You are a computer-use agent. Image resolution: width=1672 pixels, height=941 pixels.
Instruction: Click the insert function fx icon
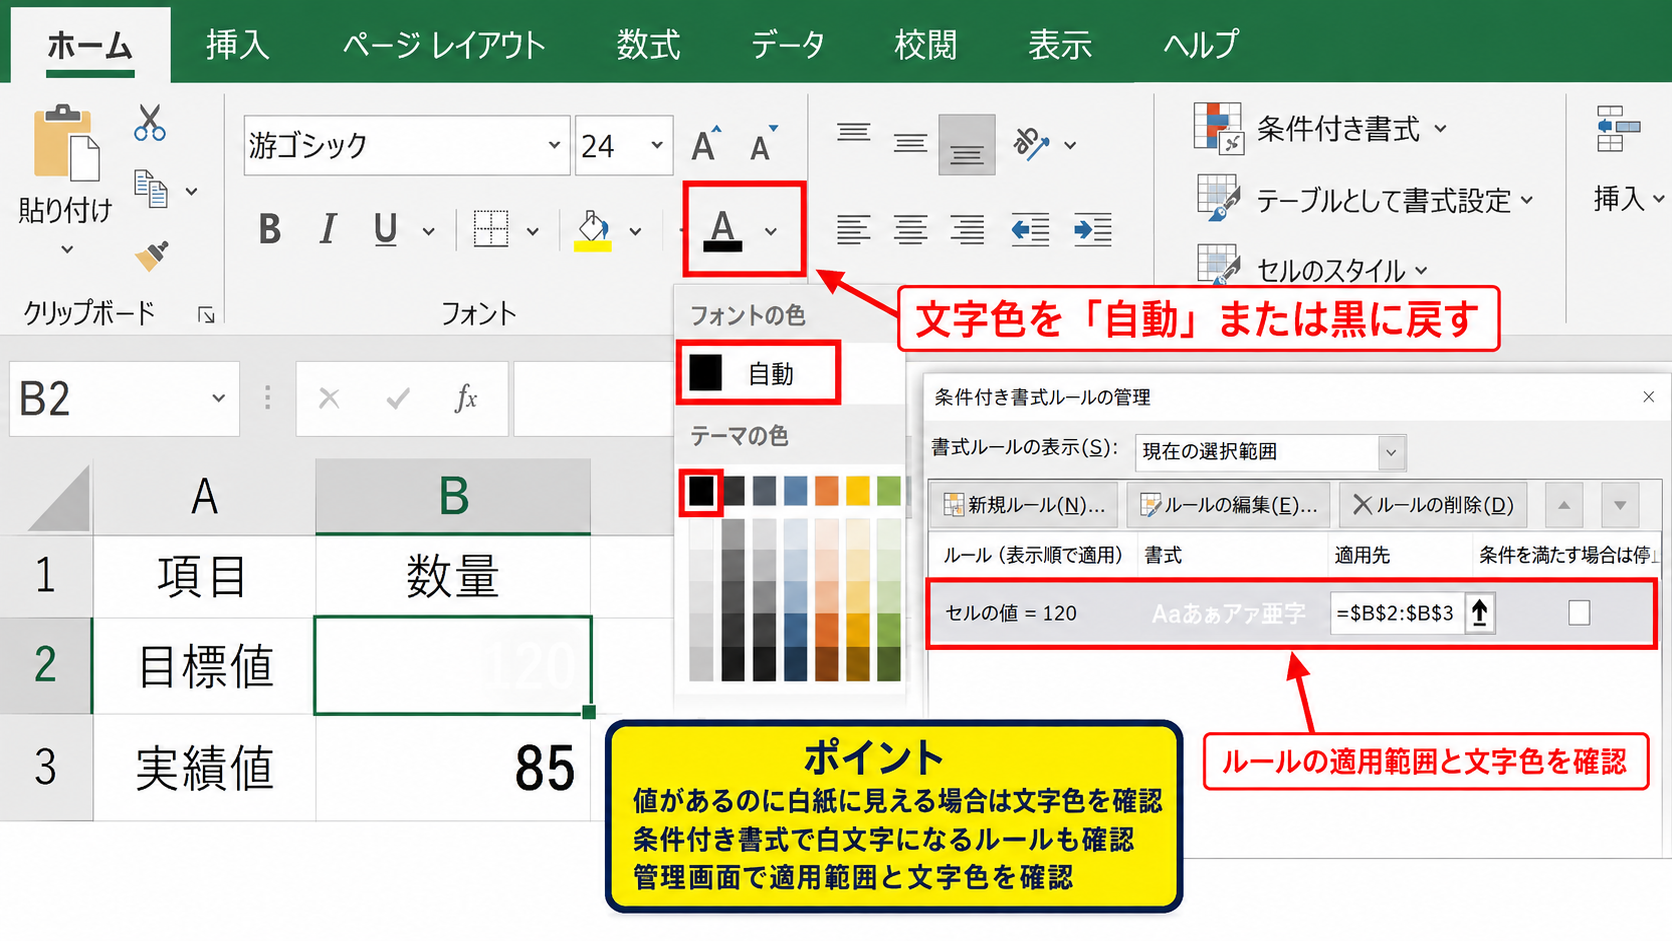(x=466, y=398)
